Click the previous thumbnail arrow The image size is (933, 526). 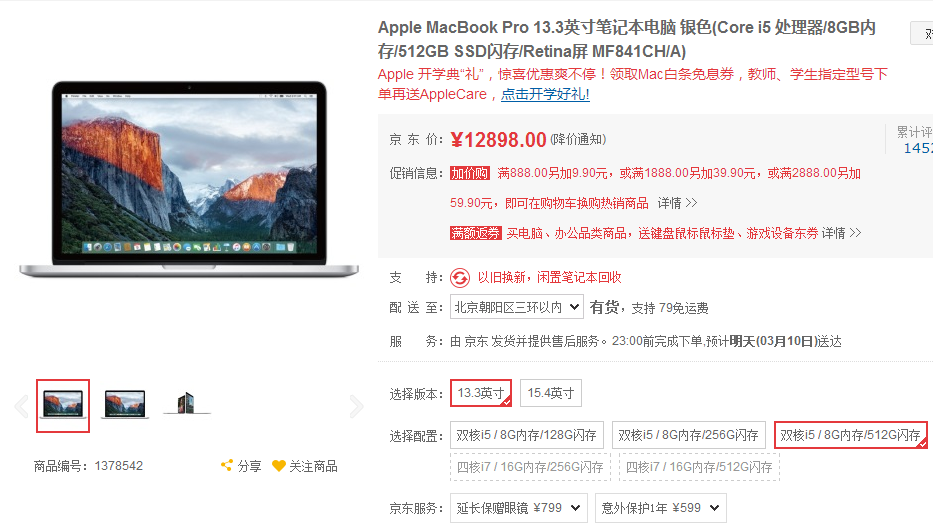21,406
